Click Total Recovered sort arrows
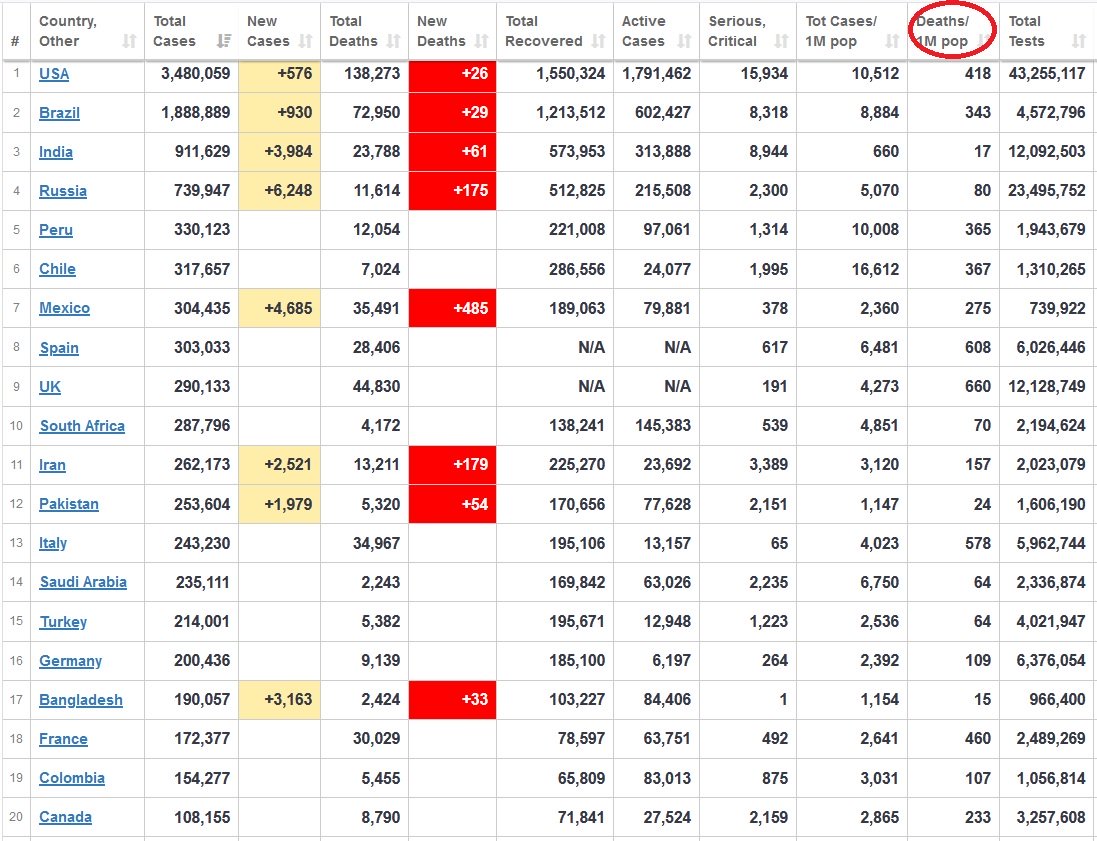This screenshot has width=1097, height=841. click(598, 41)
